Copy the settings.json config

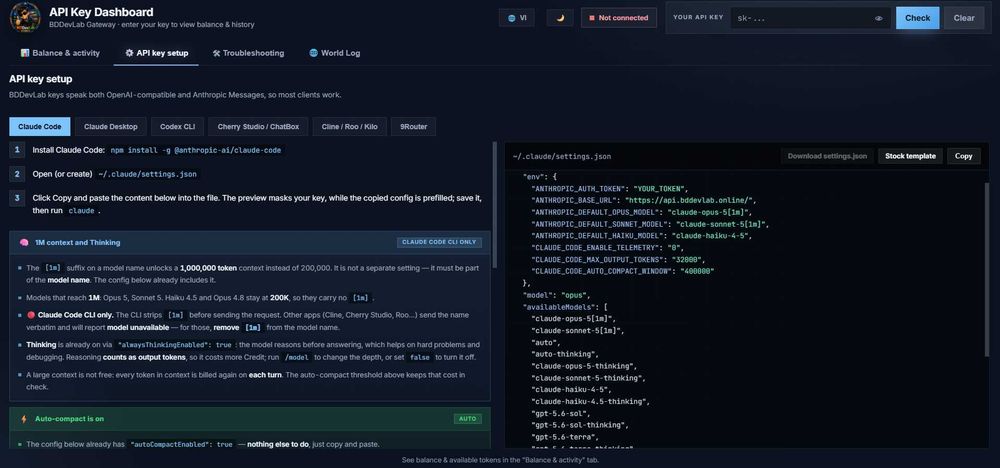pyautogui.click(x=964, y=156)
